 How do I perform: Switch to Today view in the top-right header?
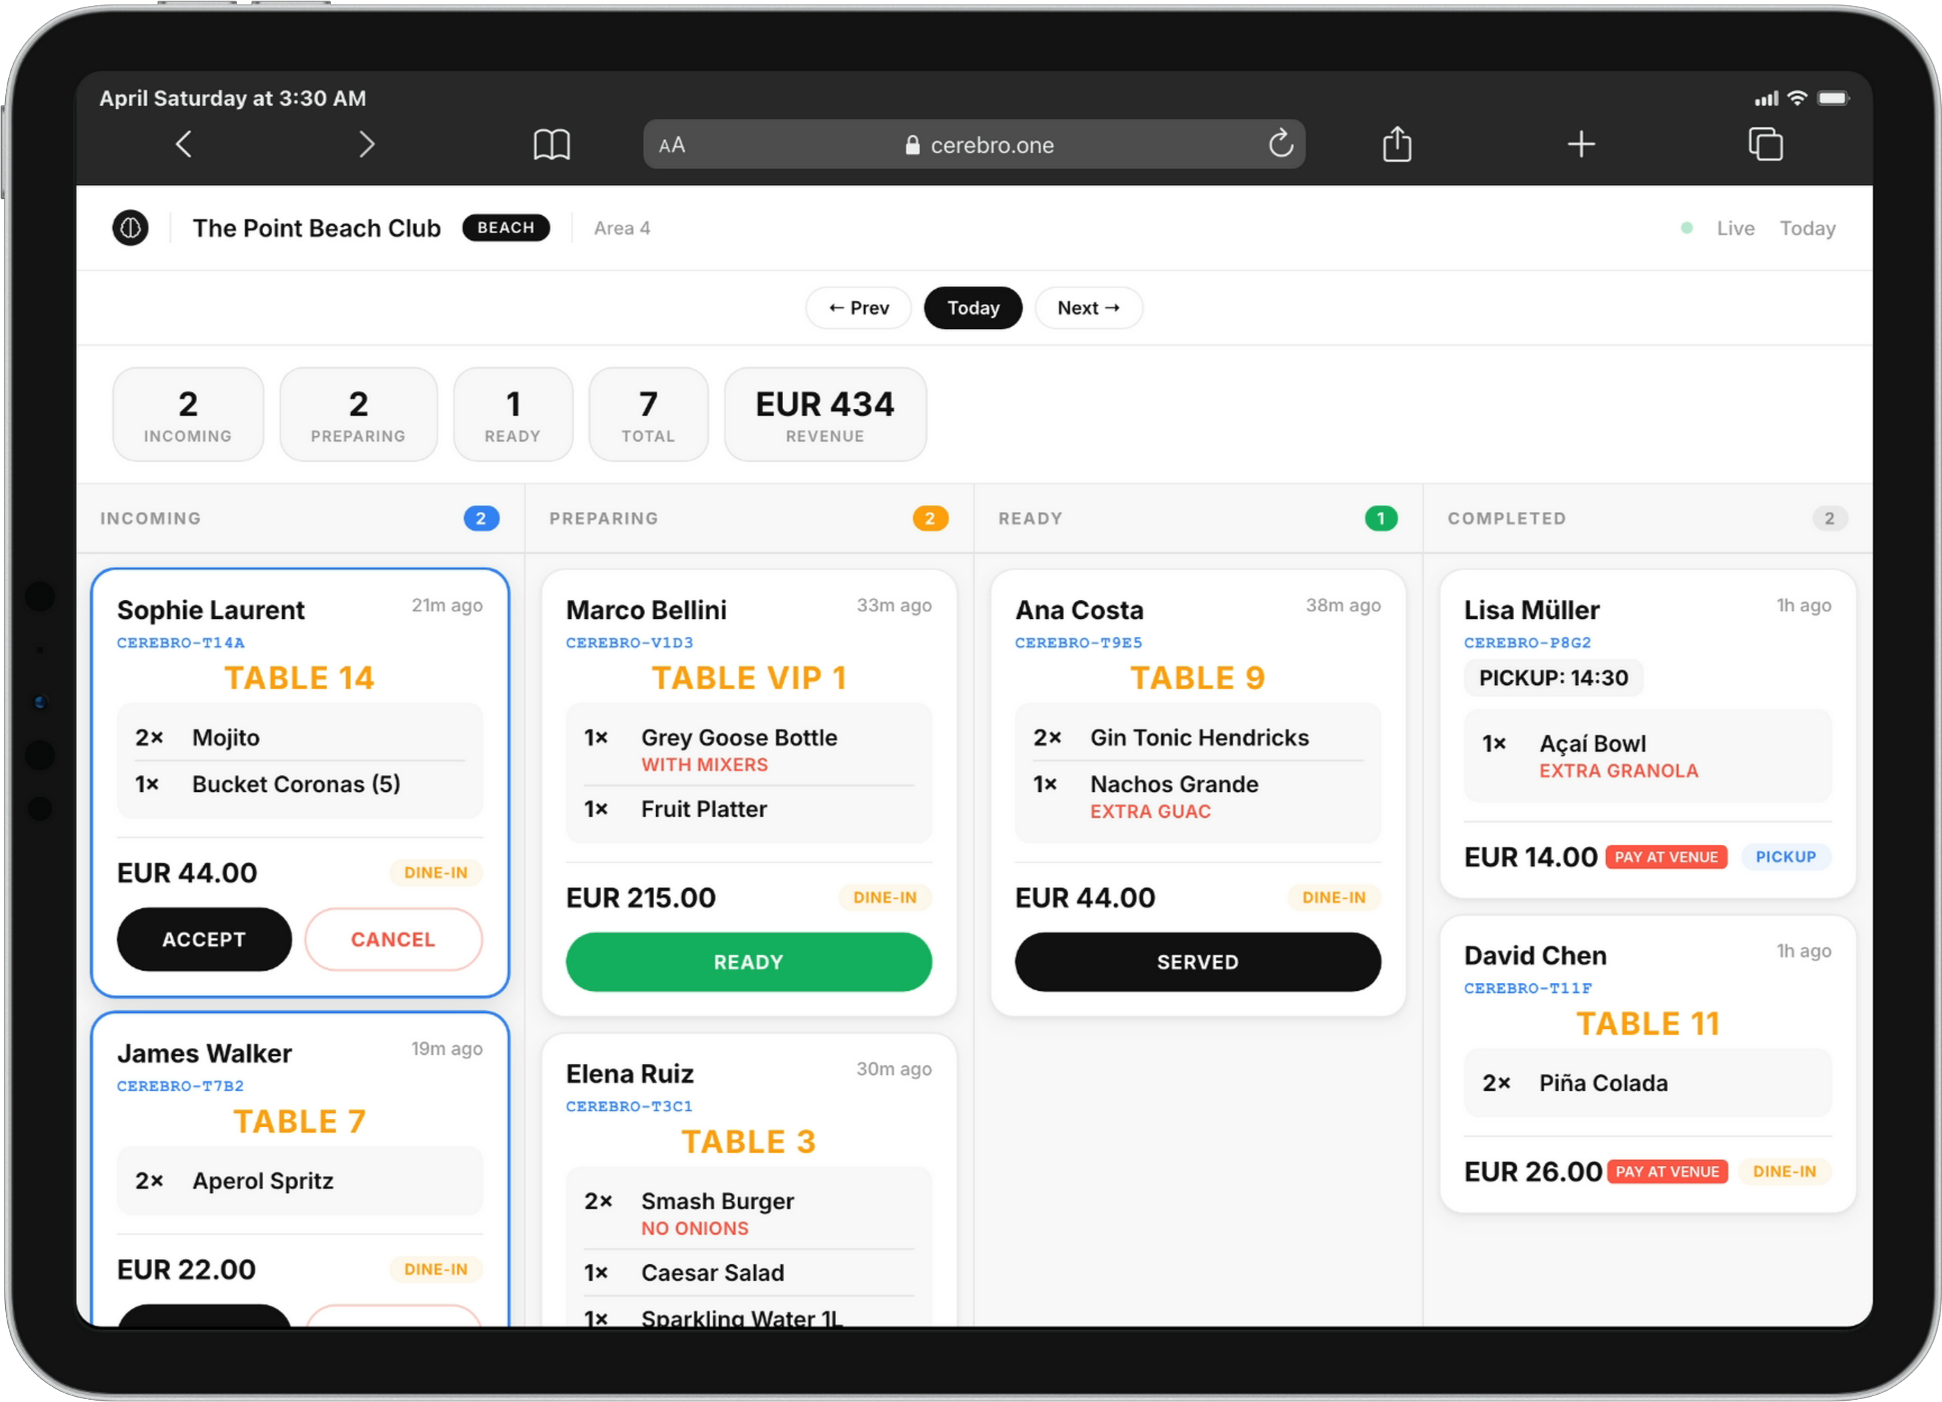pos(1807,228)
